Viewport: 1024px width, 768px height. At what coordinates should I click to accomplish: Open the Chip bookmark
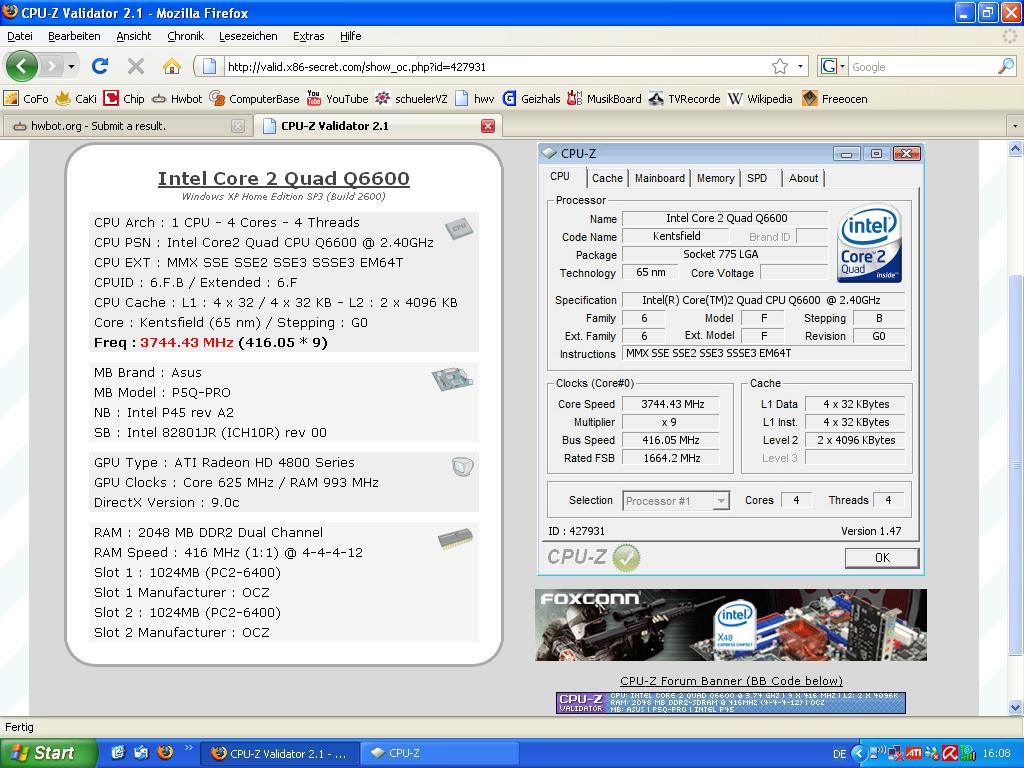click(125, 99)
